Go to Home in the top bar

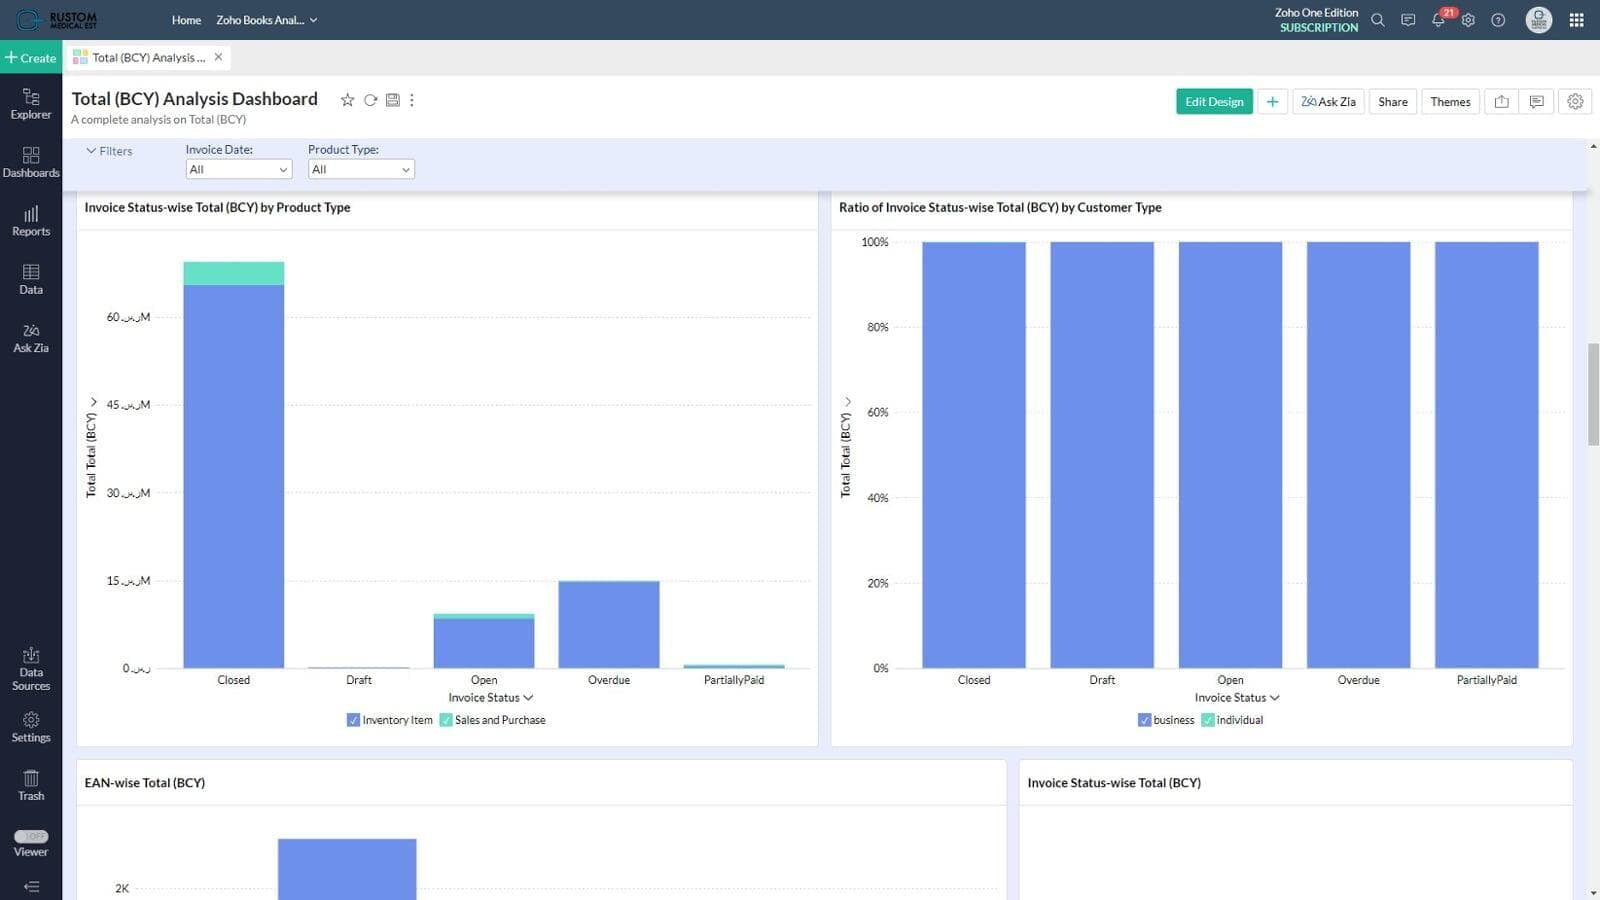pos(186,20)
